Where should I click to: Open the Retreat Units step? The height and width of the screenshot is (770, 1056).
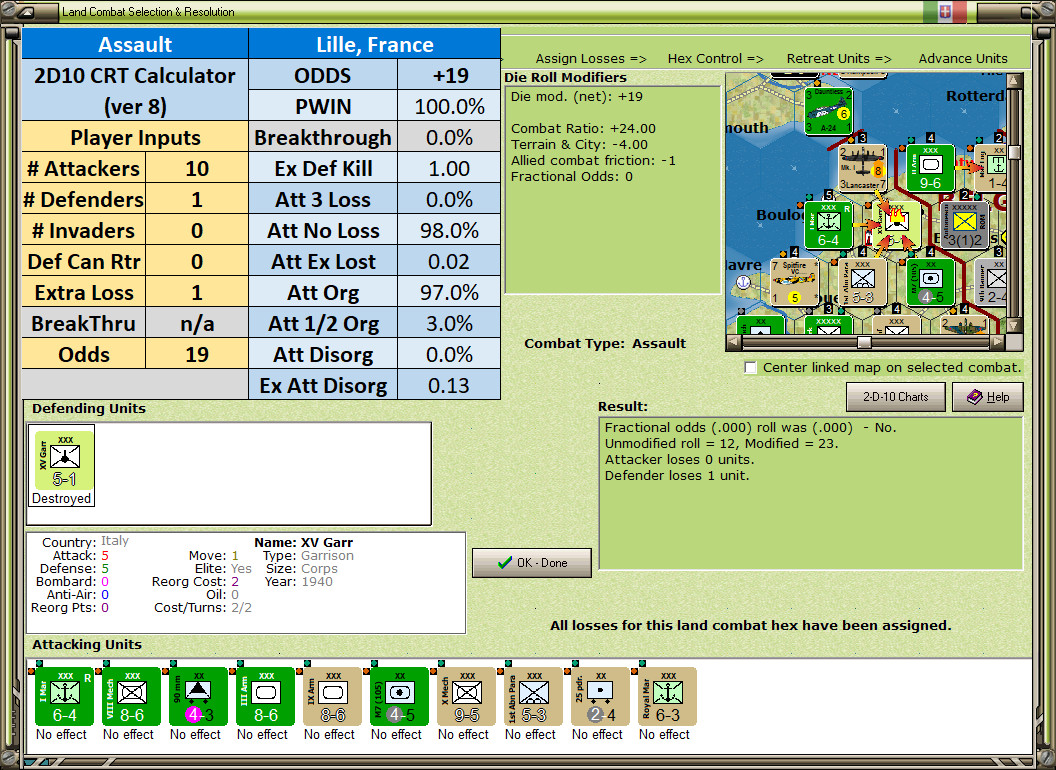coord(838,59)
